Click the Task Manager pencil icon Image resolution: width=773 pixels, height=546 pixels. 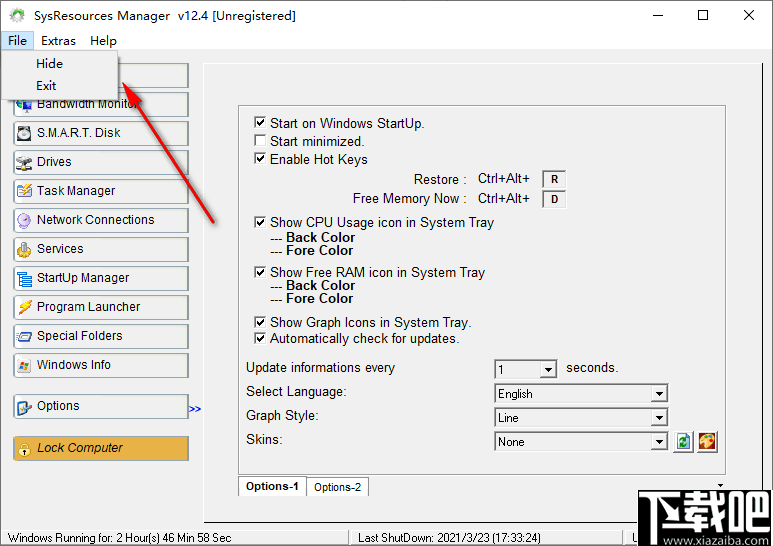click(24, 191)
